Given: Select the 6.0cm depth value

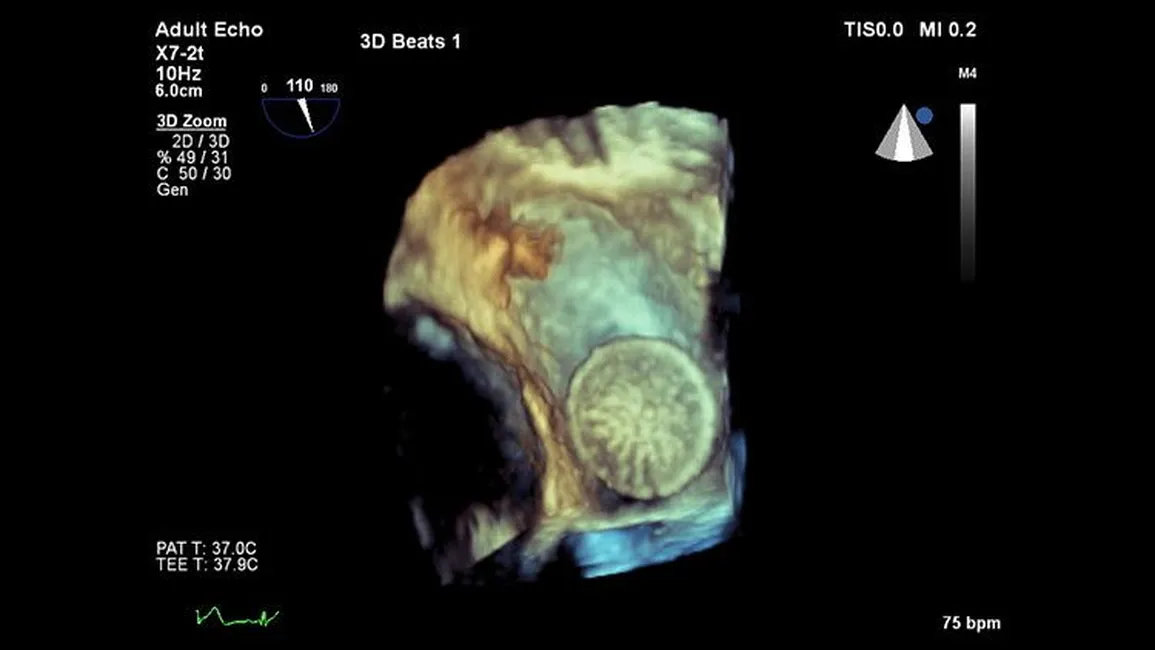Looking at the screenshot, I should pyautogui.click(x=180, y=90).
